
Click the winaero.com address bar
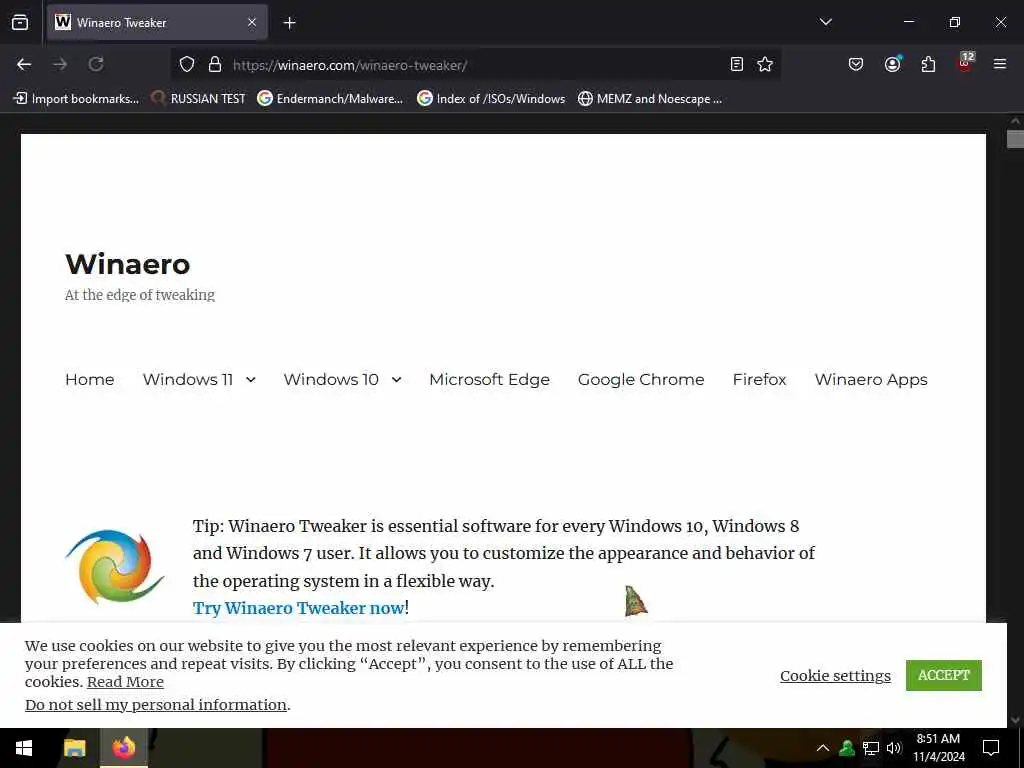(x=477, y=65)
